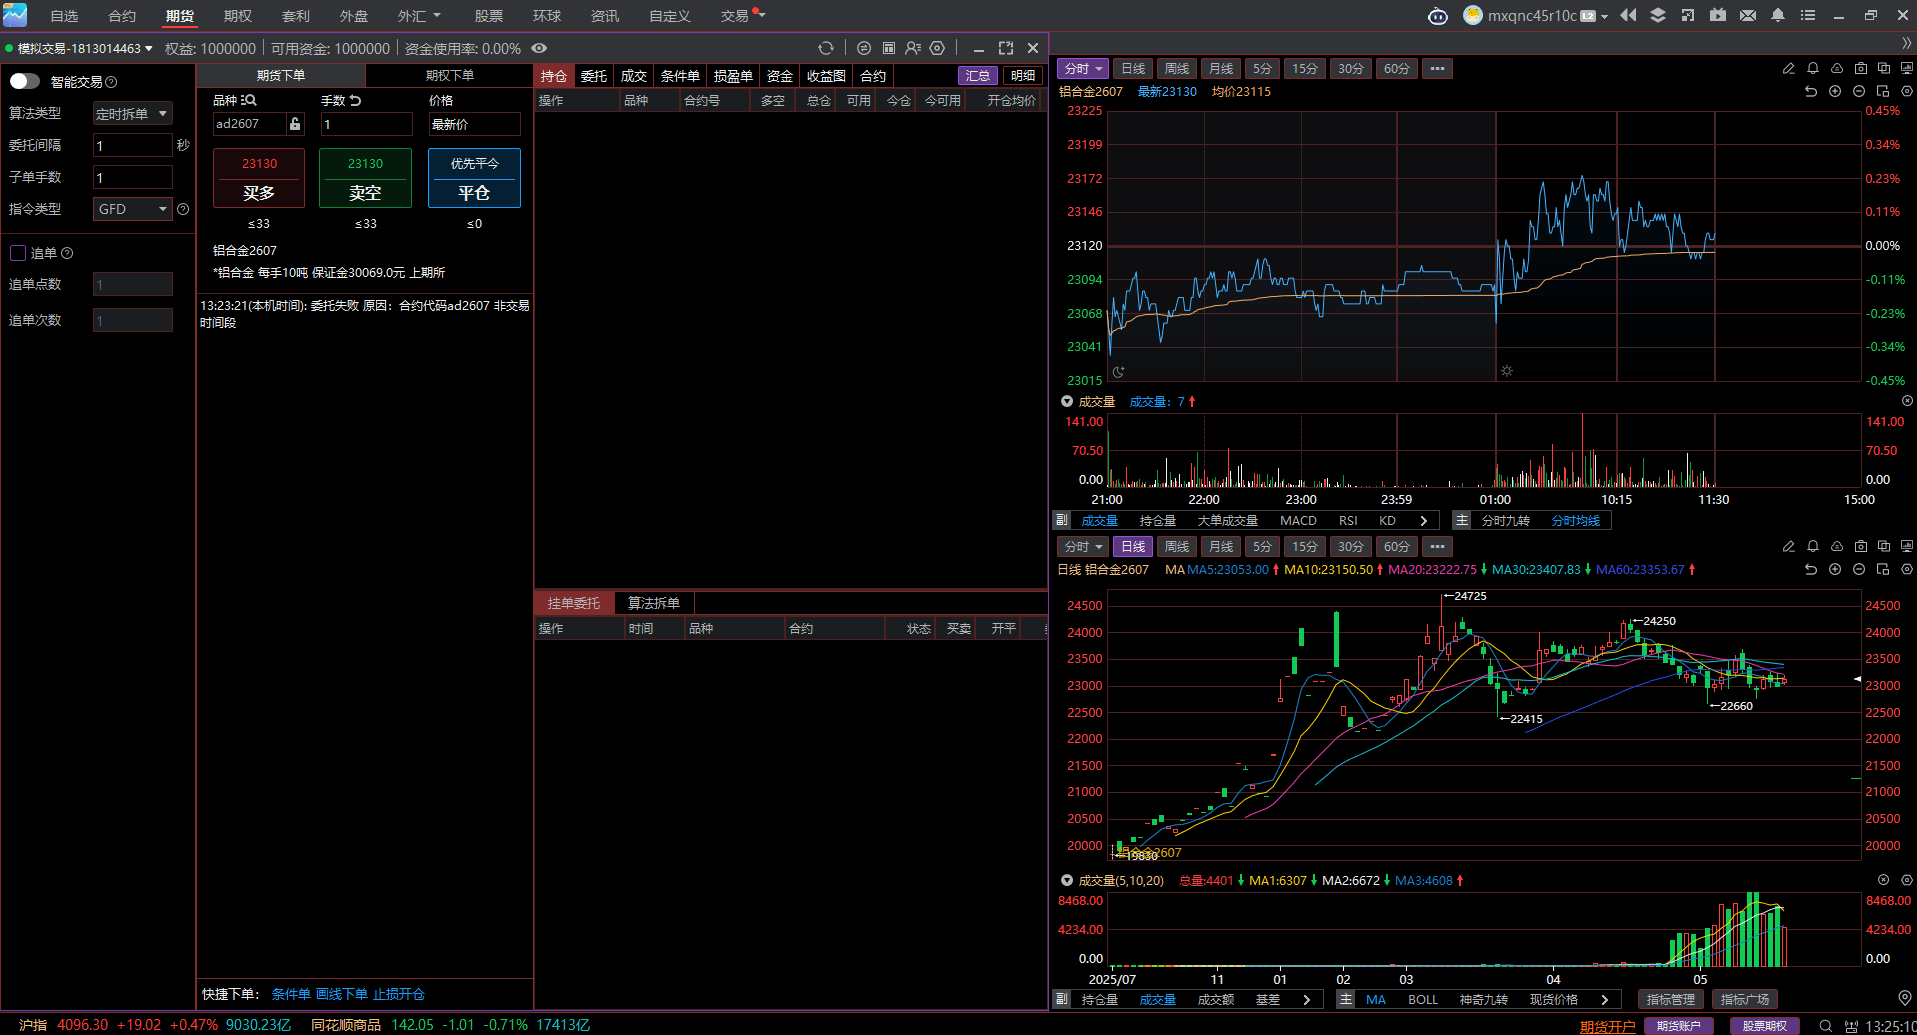The width and height of the screenshot is (1917, 1035).
Task: Click the 委托间隔 input field
Action: [133, 145]
